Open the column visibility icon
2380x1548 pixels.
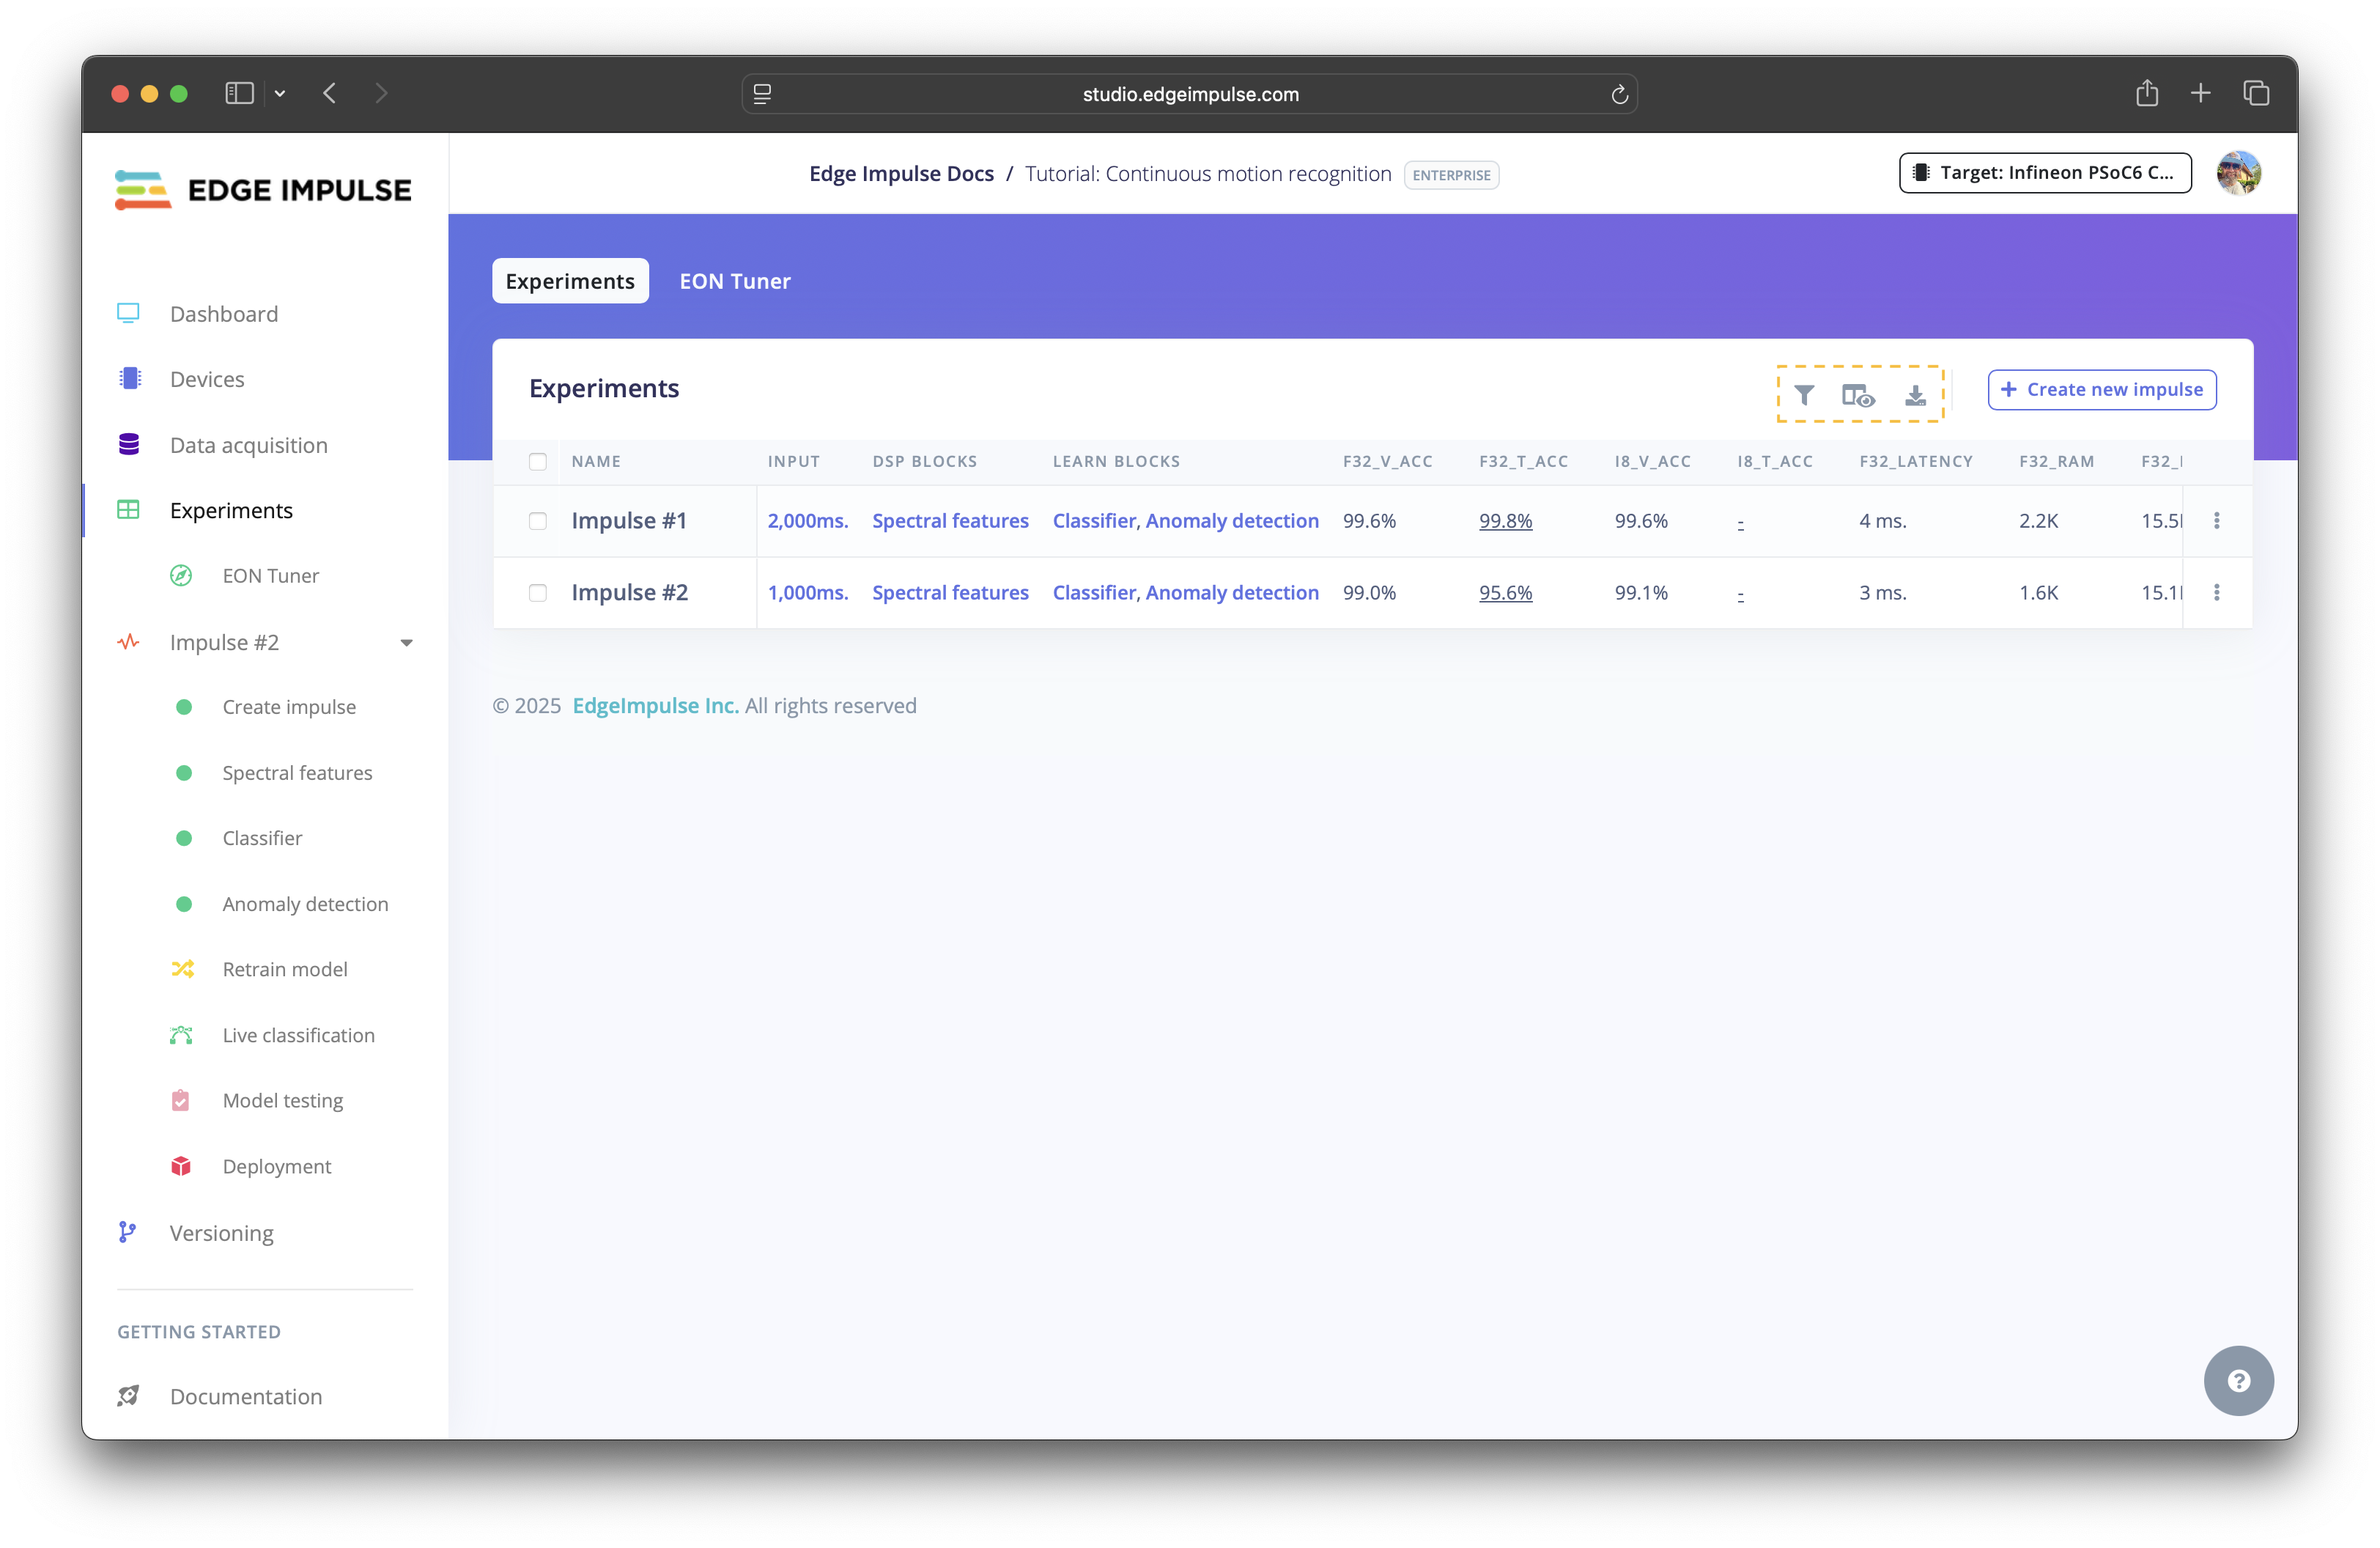[1858, 395]
